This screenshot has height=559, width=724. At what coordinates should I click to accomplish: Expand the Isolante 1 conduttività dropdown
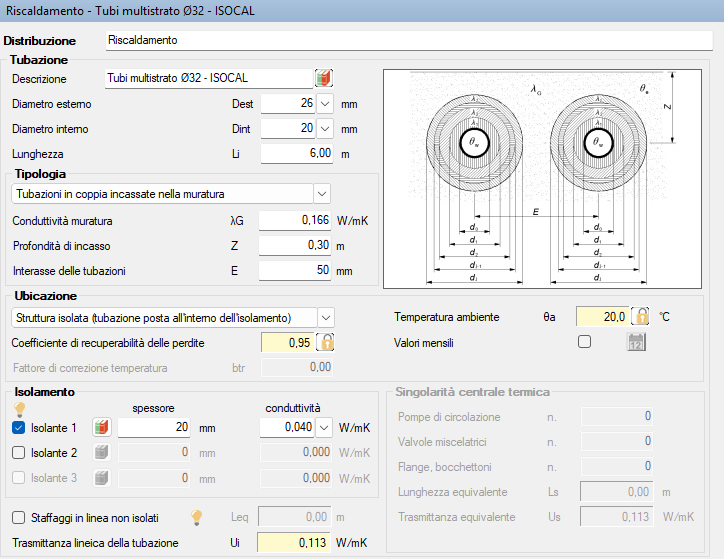click(x=325, y=428)
